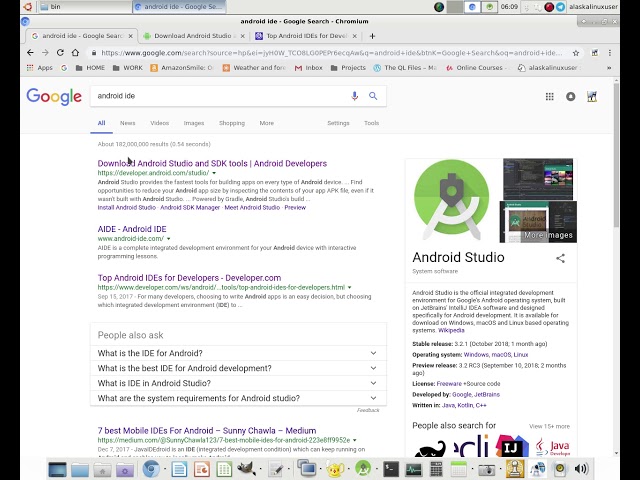Click the speaker volume icon in dock
The height and width of the screenshot is (480, 640).
coord(581,469)
